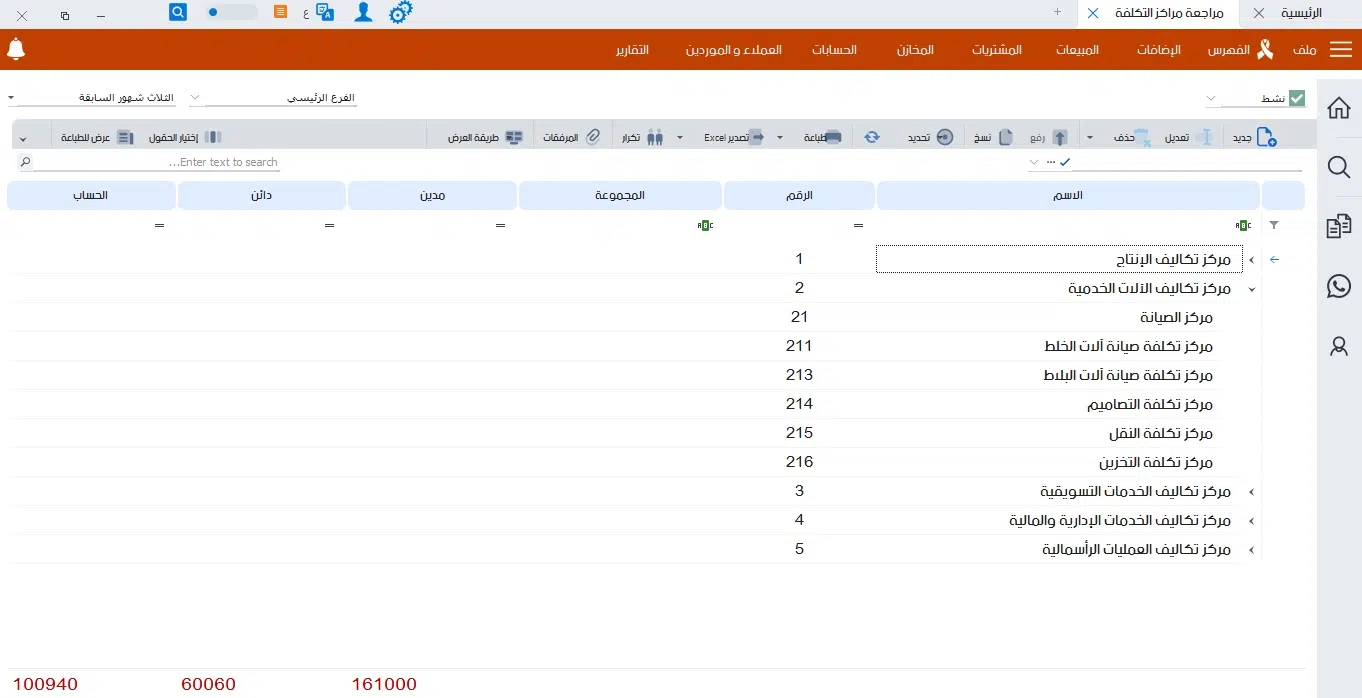Expand the مركز تكاليف الخدمات التسويقية node
1362x698 pixels.
point(1251,492)
